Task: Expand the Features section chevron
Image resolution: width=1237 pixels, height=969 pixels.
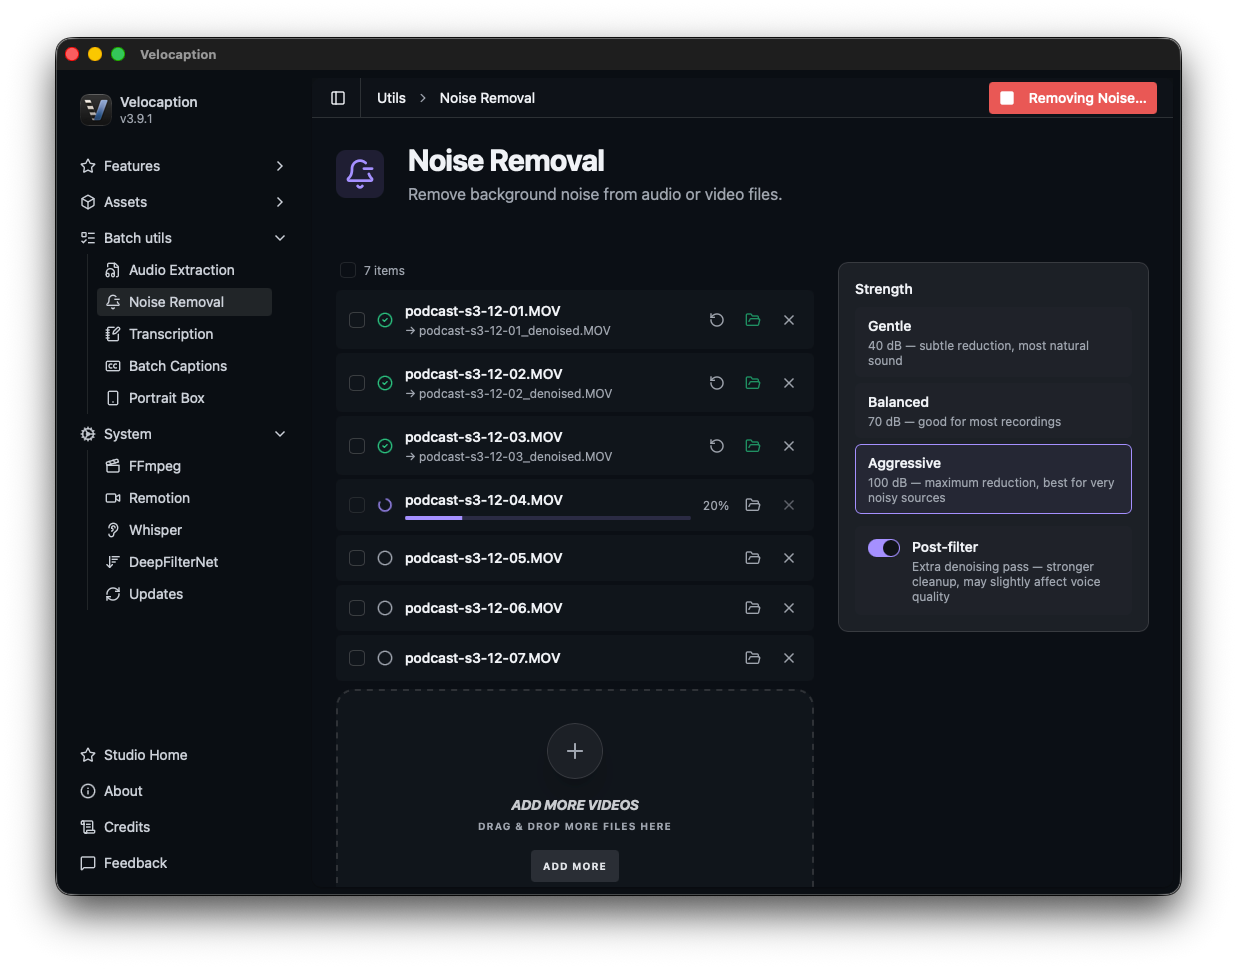Action: pos(280,166)
